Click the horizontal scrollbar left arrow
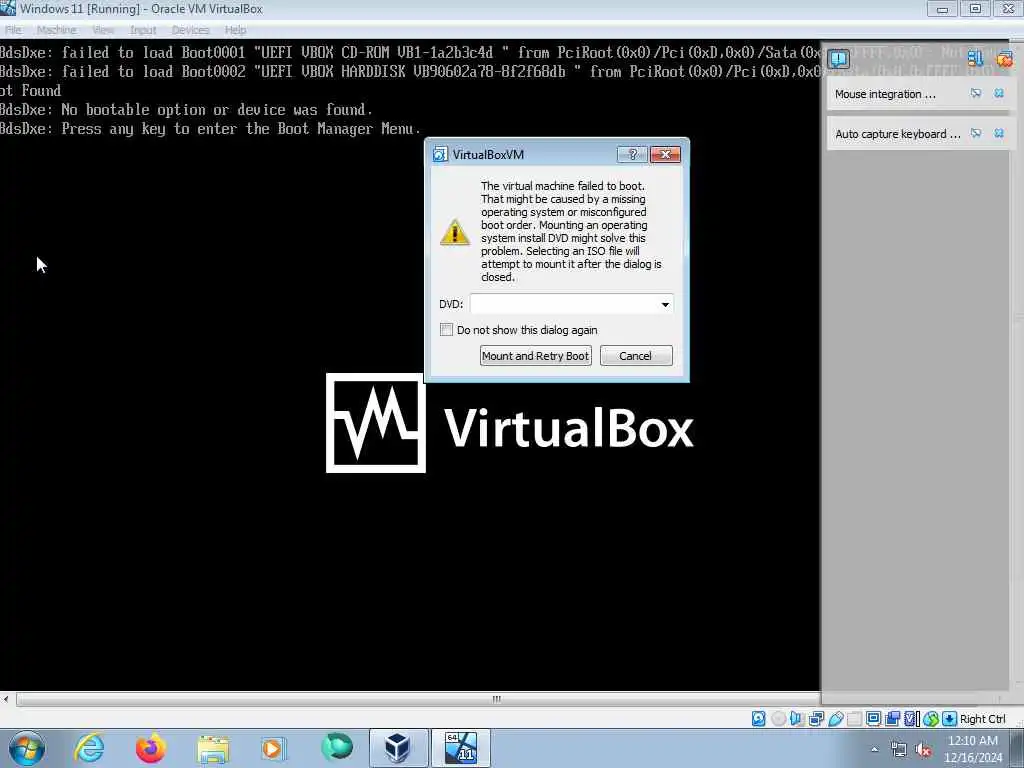 tap(6, 699)
